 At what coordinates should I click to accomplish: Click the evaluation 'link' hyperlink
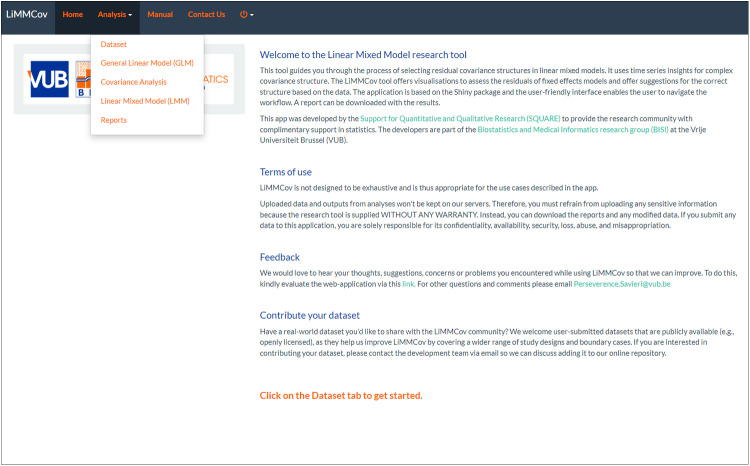coord(408,284)
